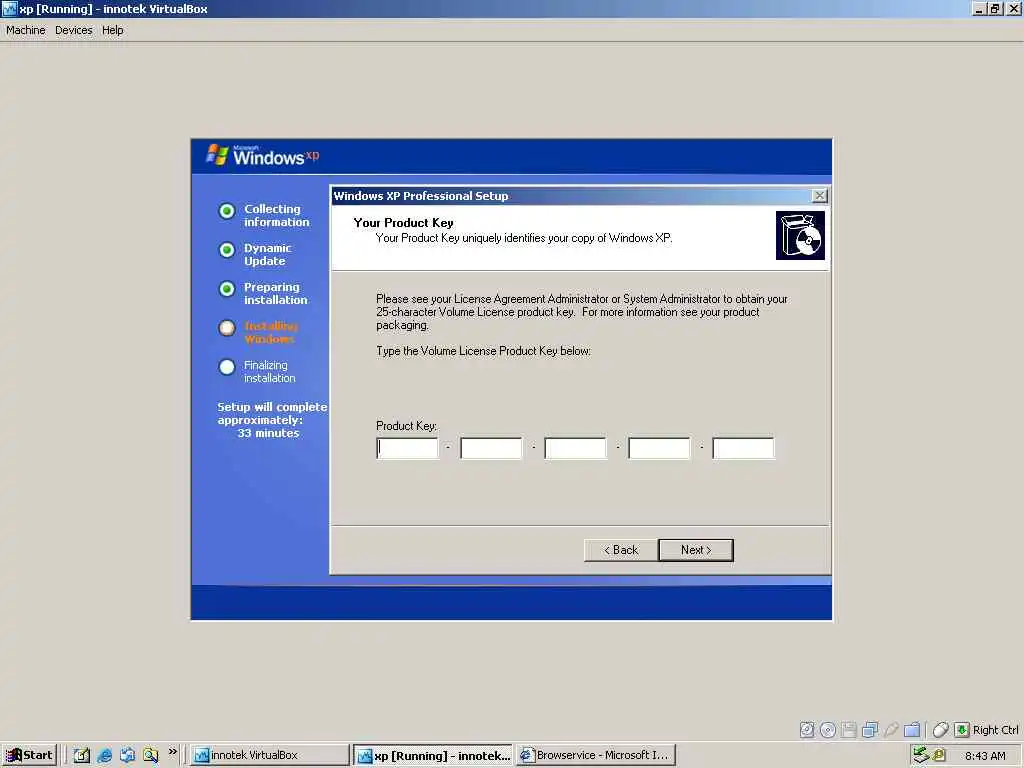Click the '33 minutes' remaining time text
This screenshot has width=1024, height=768.
(x=268, y=433)
